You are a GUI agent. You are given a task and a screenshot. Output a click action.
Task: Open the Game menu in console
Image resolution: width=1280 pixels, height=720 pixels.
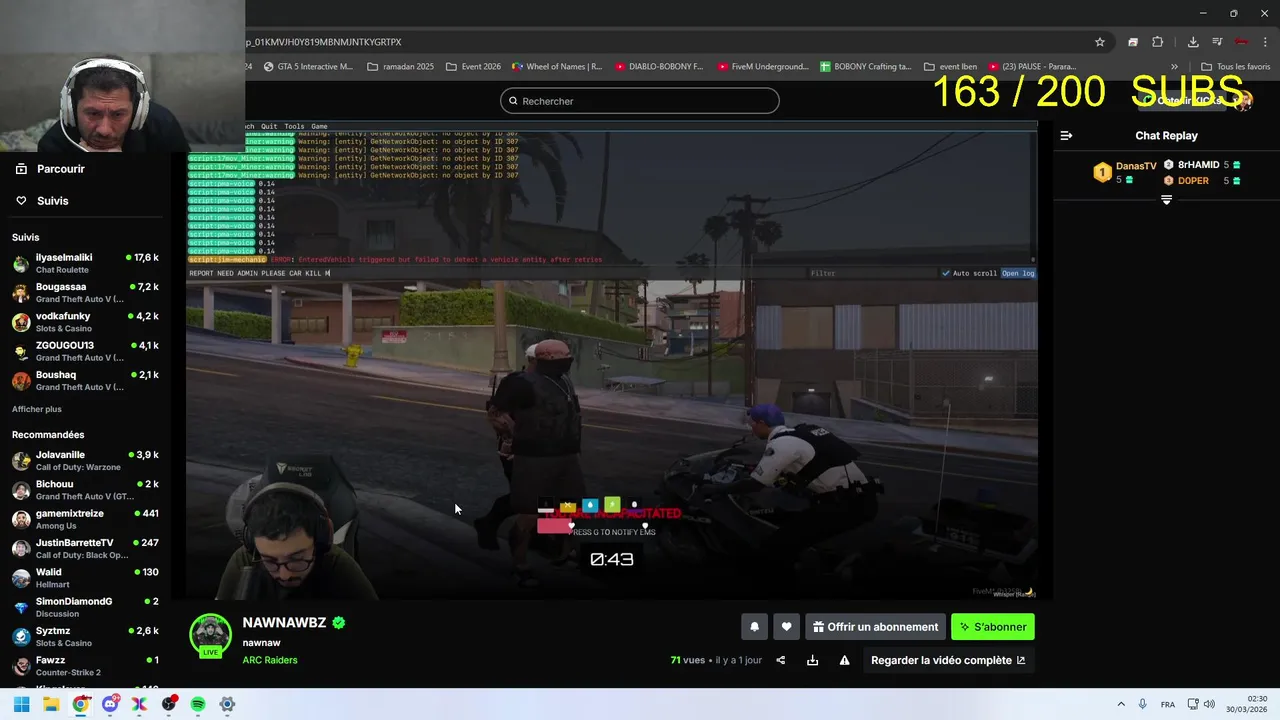tap(319, 127)
